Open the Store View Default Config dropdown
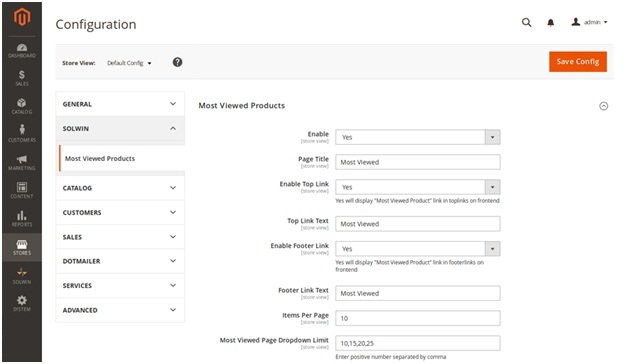628x364 pixels. (129, 63)
